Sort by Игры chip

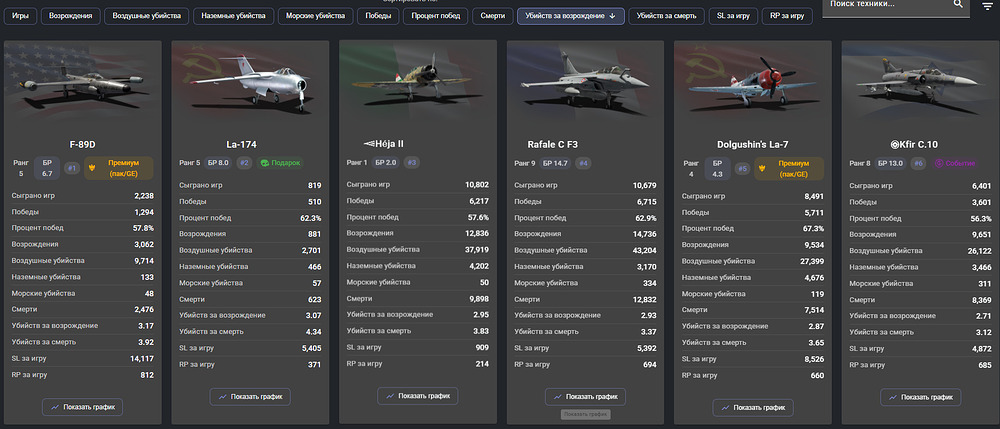20,16
